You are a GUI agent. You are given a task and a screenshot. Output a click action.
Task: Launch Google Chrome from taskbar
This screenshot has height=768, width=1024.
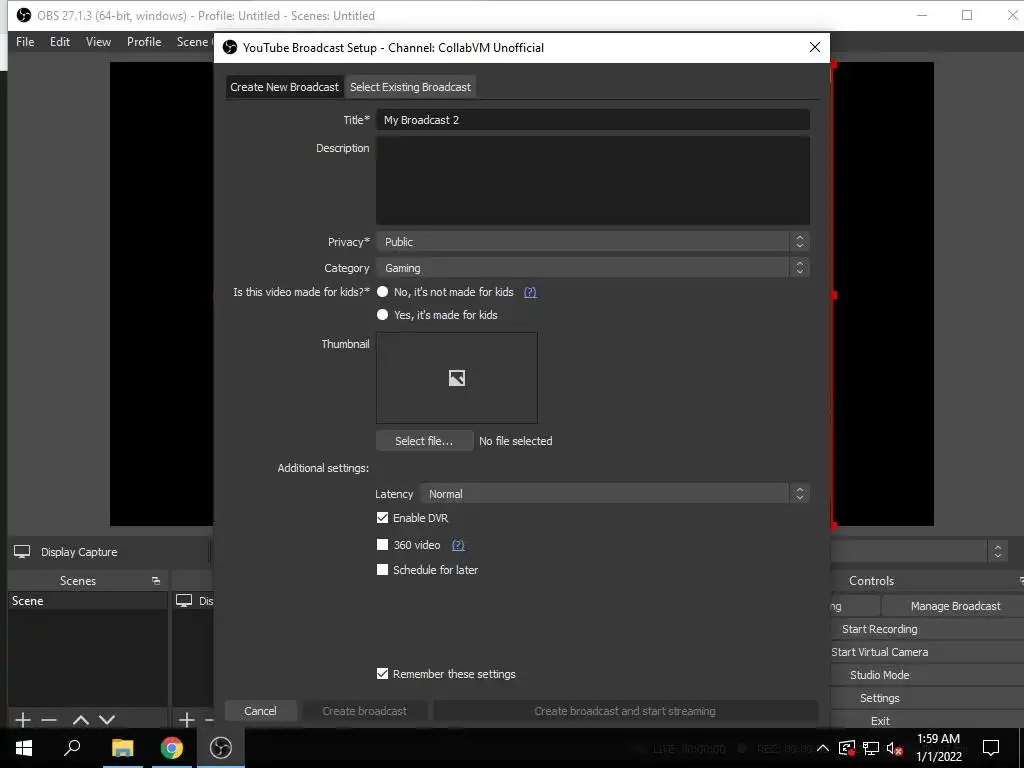coord(172,748)
